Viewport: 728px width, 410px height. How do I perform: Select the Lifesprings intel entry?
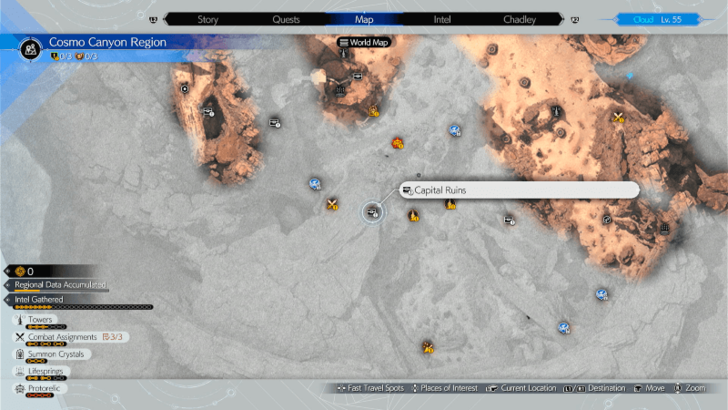[45, 371]
